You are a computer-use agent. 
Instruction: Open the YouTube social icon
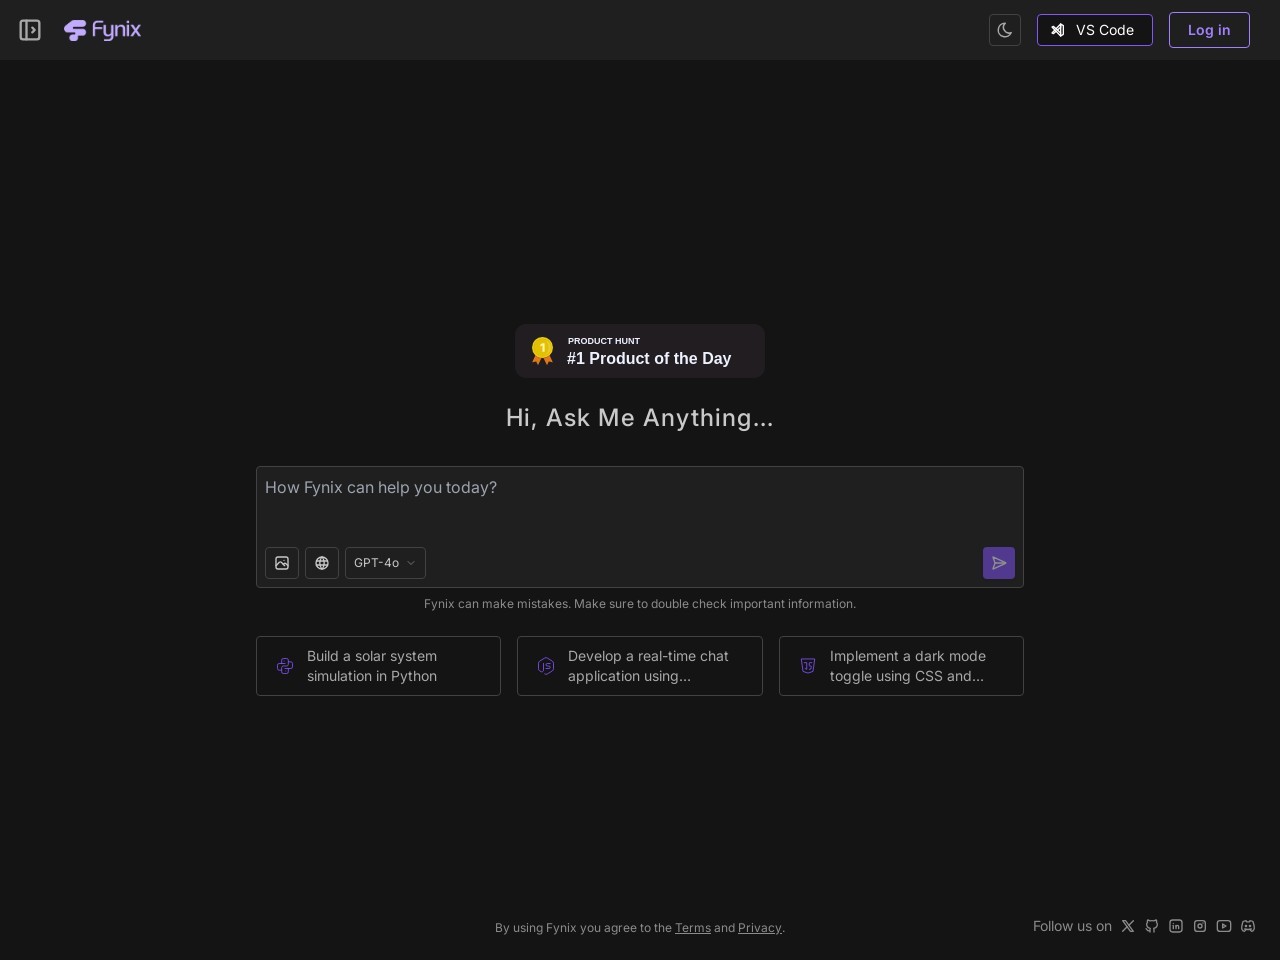point(1224,926)
